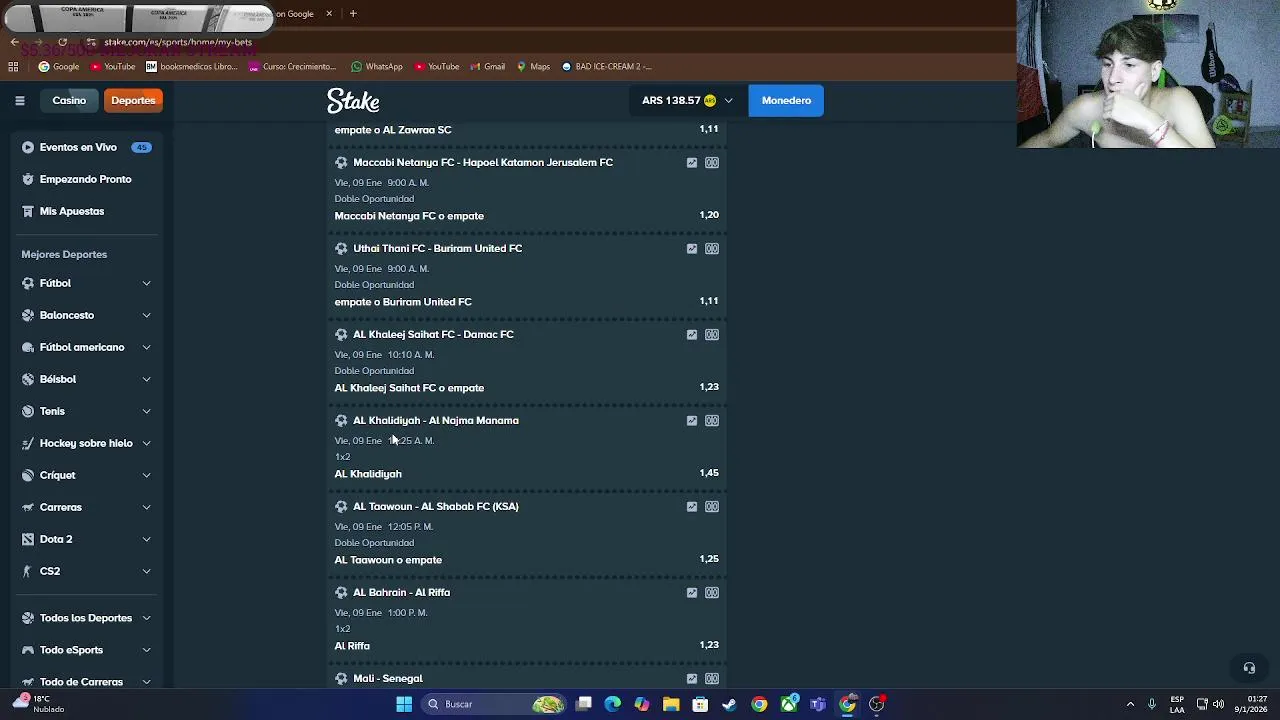Open AL Taawoun - AL Shabab FC match link

pyautogui.click(x=435, y=506)
